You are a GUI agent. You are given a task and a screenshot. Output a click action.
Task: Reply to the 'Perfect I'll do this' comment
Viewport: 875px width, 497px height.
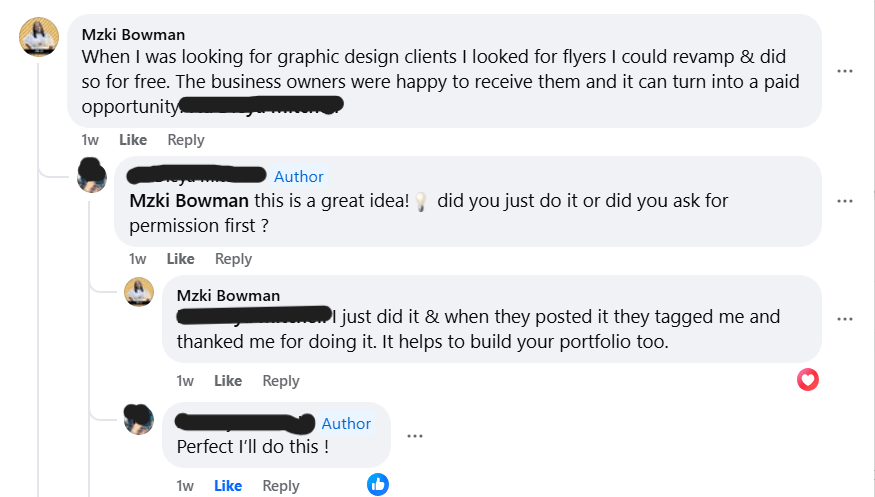[281, 486]
